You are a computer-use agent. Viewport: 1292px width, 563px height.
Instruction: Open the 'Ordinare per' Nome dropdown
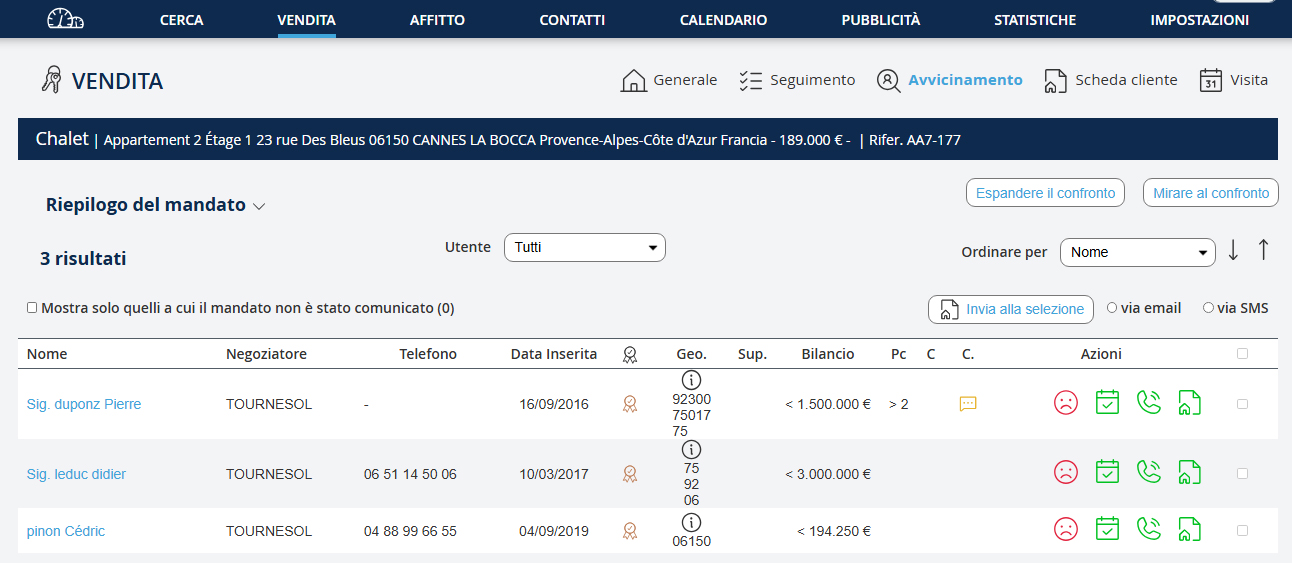tap(1137, 252)
